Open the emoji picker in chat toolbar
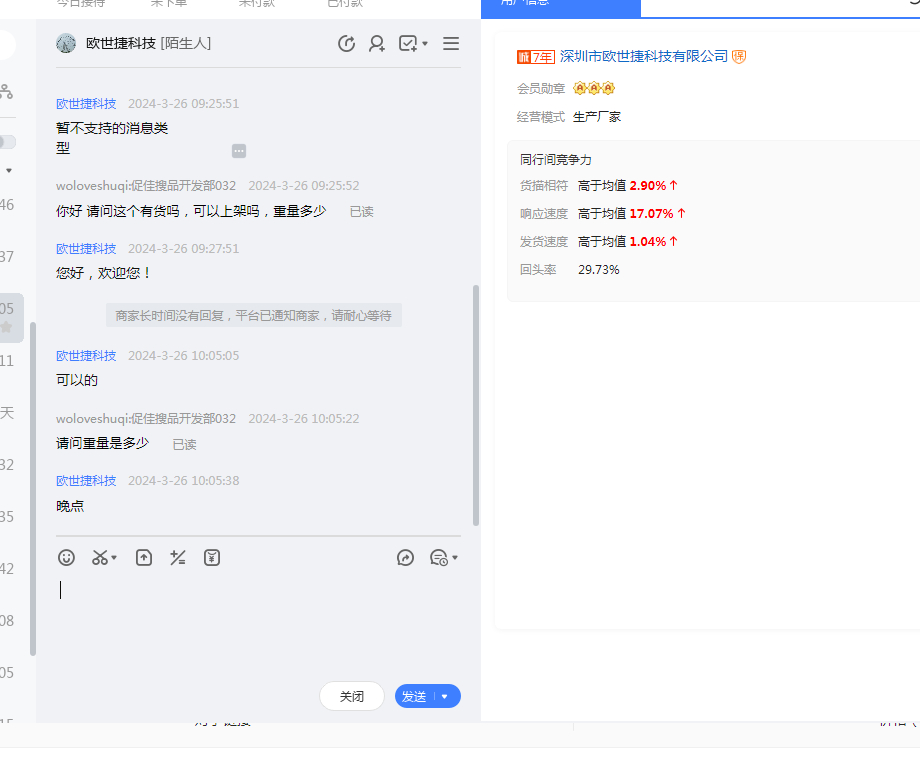This screenshot has height=757, width=920. coord(66,558)
